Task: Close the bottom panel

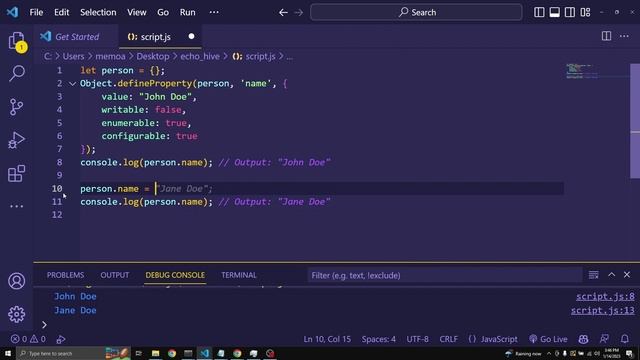Action: [x=627, y=275]
